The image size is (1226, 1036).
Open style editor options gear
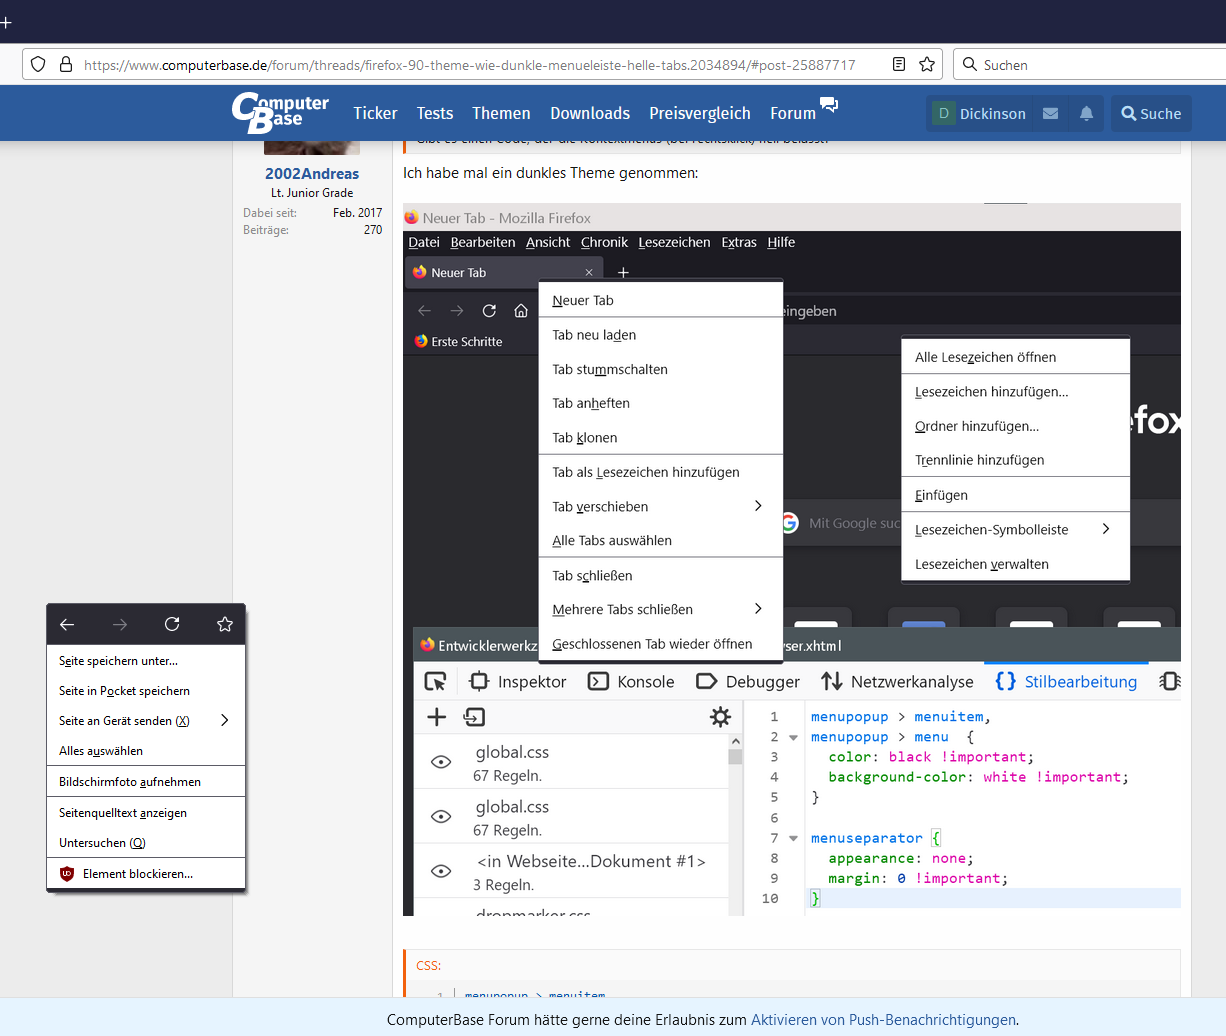click(720, 716)
